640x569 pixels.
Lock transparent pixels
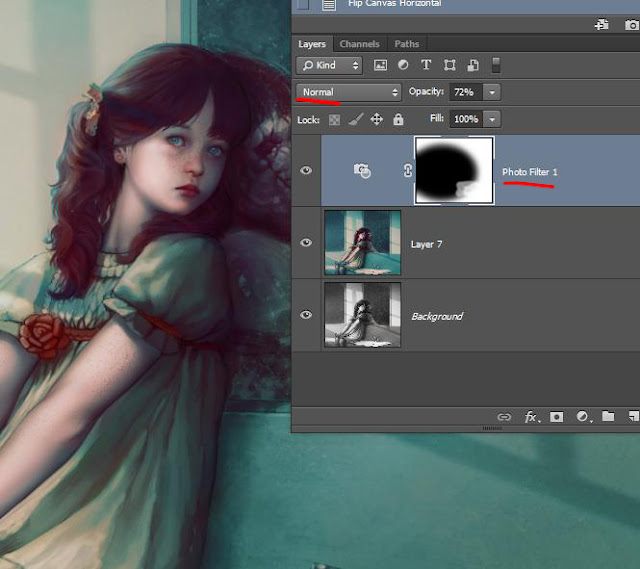coord(334,120)
